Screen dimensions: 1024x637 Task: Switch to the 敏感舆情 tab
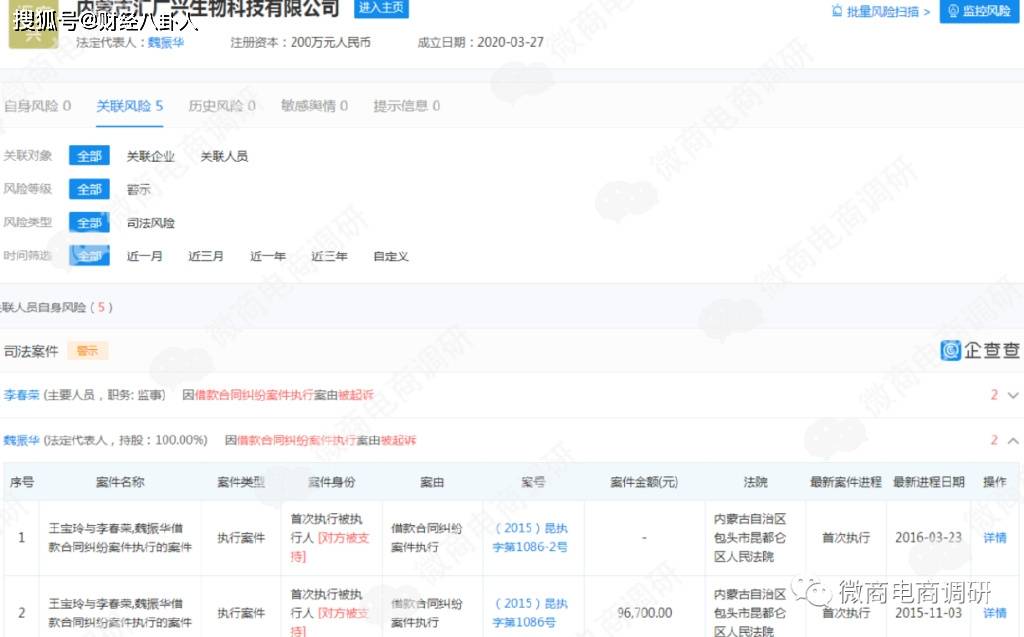coord(314,106)
